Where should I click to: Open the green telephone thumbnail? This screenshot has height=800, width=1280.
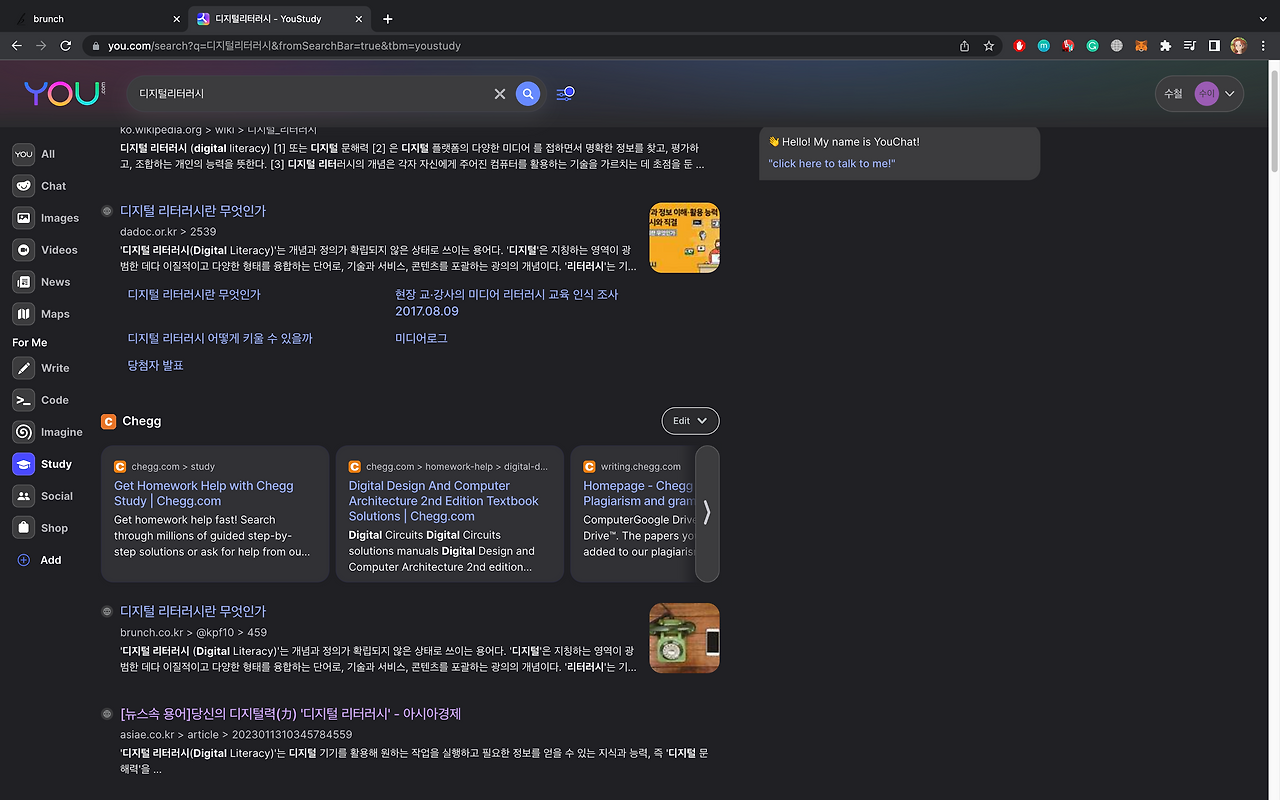684,638
